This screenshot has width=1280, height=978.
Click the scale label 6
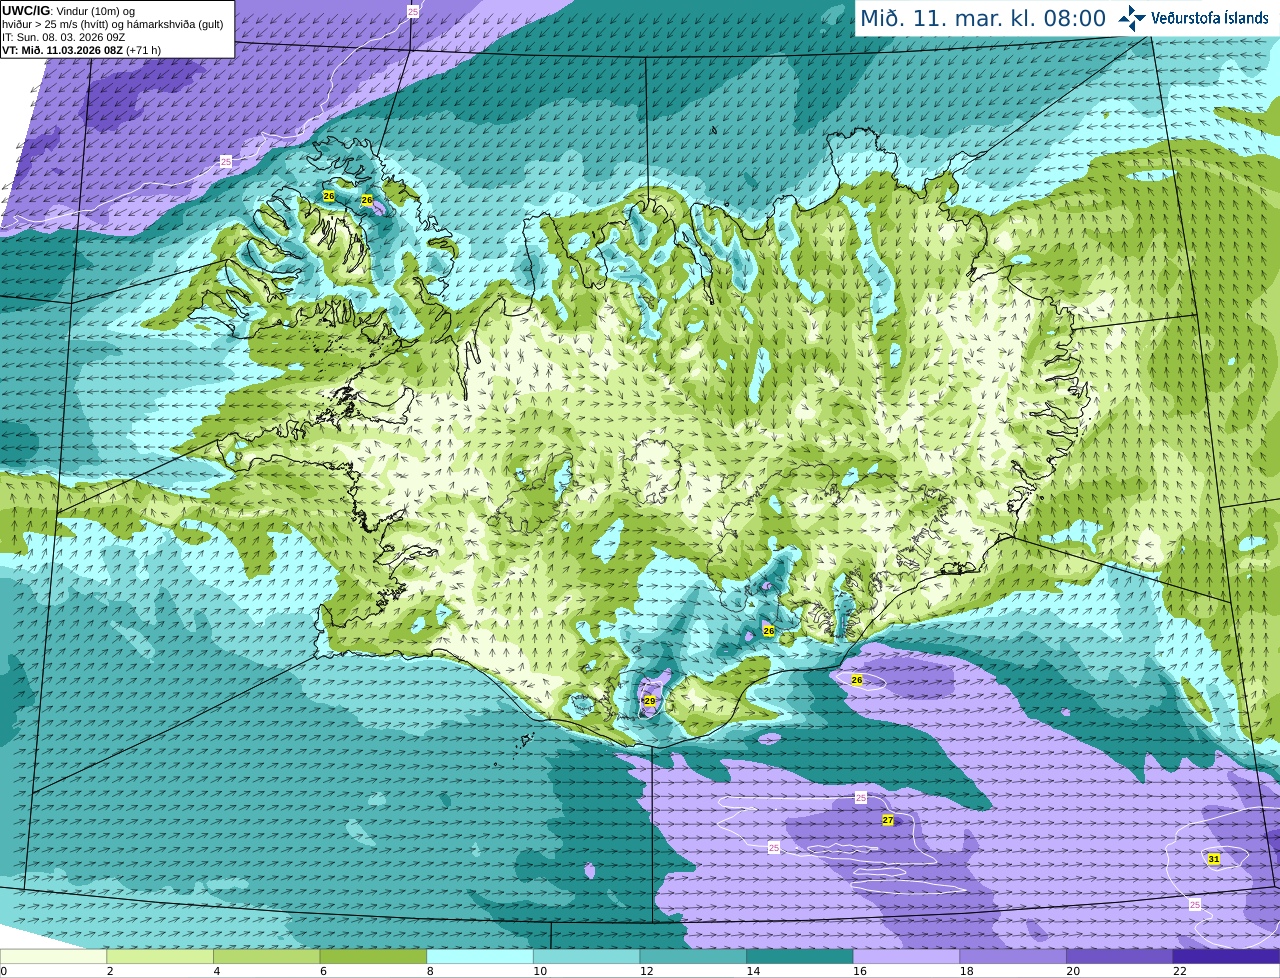click(x=323, y=970)
